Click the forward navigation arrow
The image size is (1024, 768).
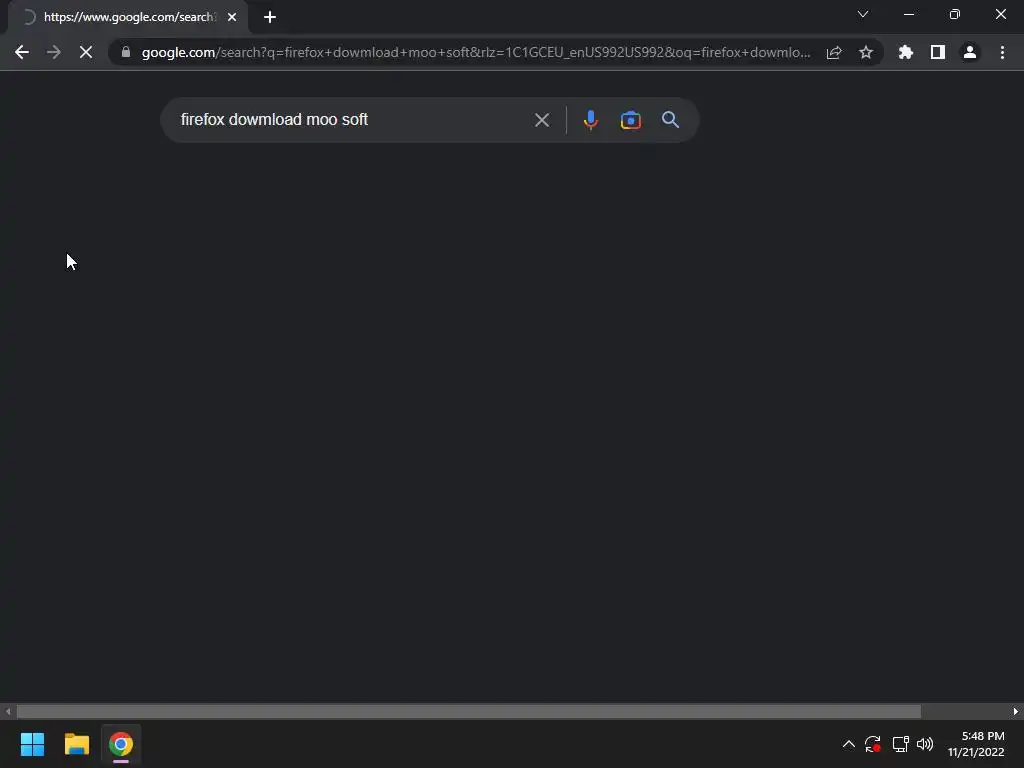[x=54, y=52]
